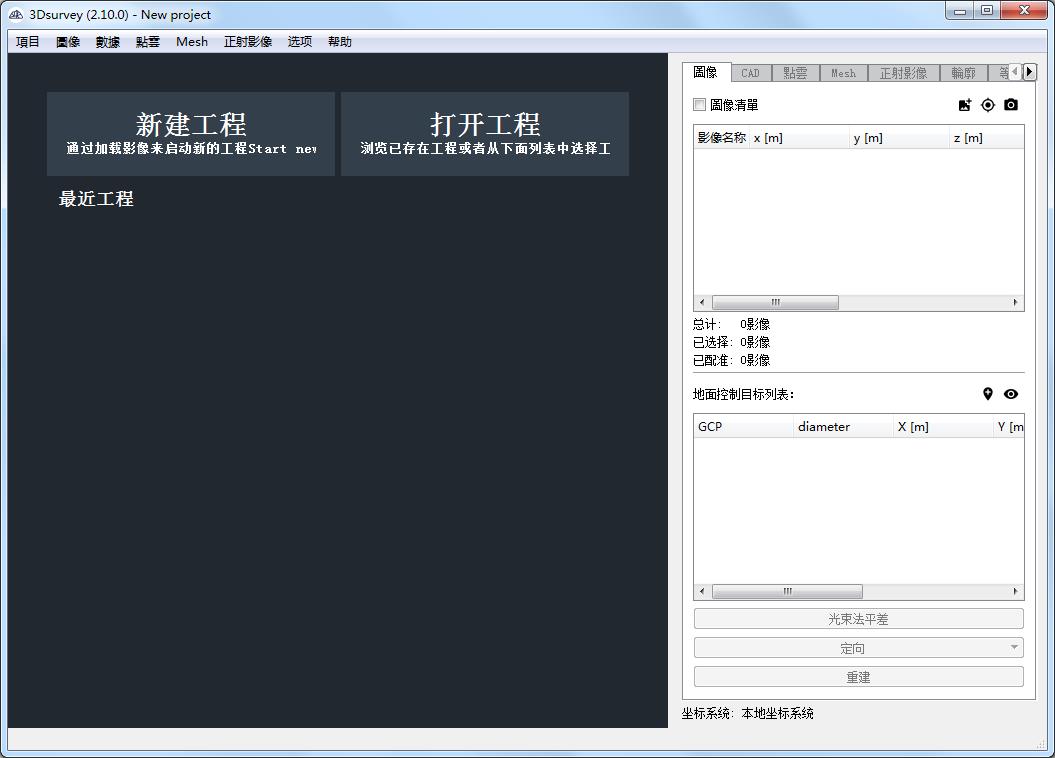This screenshot has height=758, width=1055.
Task: Click the 重建 button
Action: coord(858,676)
